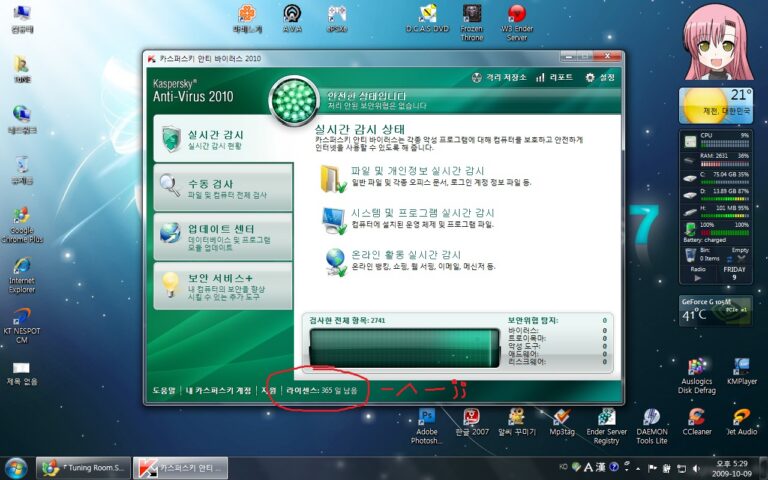Click the weather gadget showing 21°
The image size is (768, 480).
(x=716, y=106)
